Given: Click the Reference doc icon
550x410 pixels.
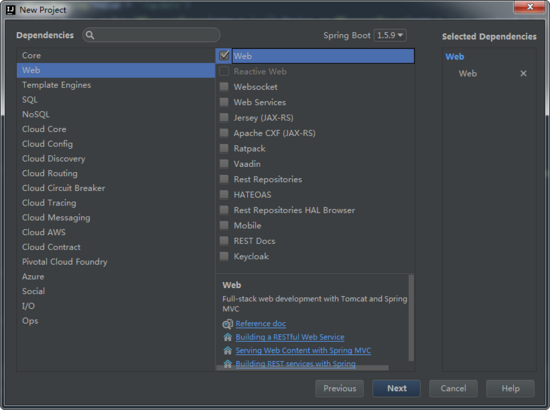Looking at the screenshot, I should (x=227, y=324).
